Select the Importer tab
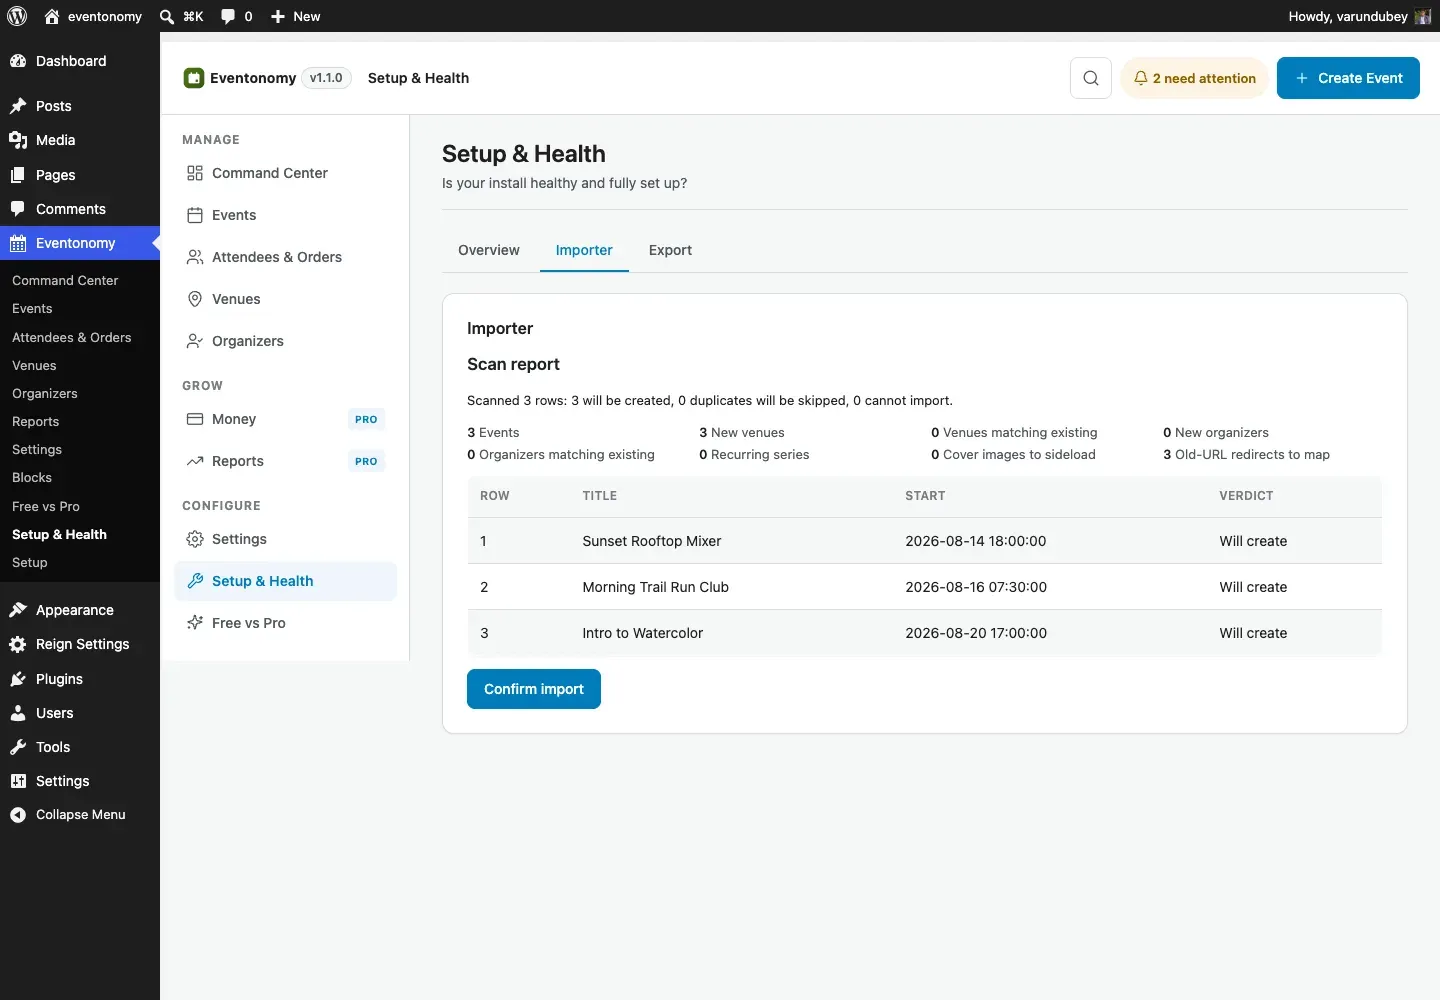 tap(584, 250)
